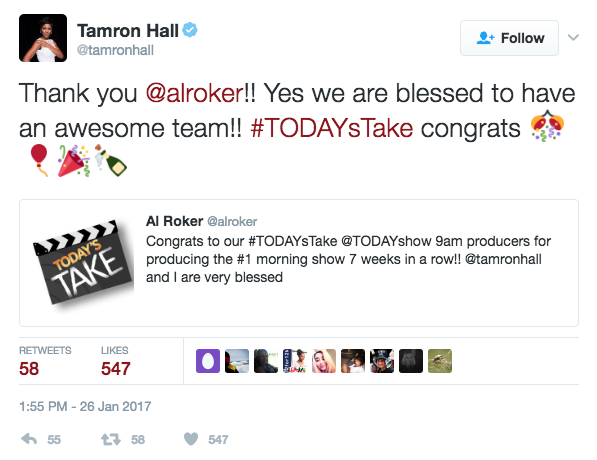Screen dimensions: 597x460
Task: Click the retweet icon
Action: (x=111, y=439)
